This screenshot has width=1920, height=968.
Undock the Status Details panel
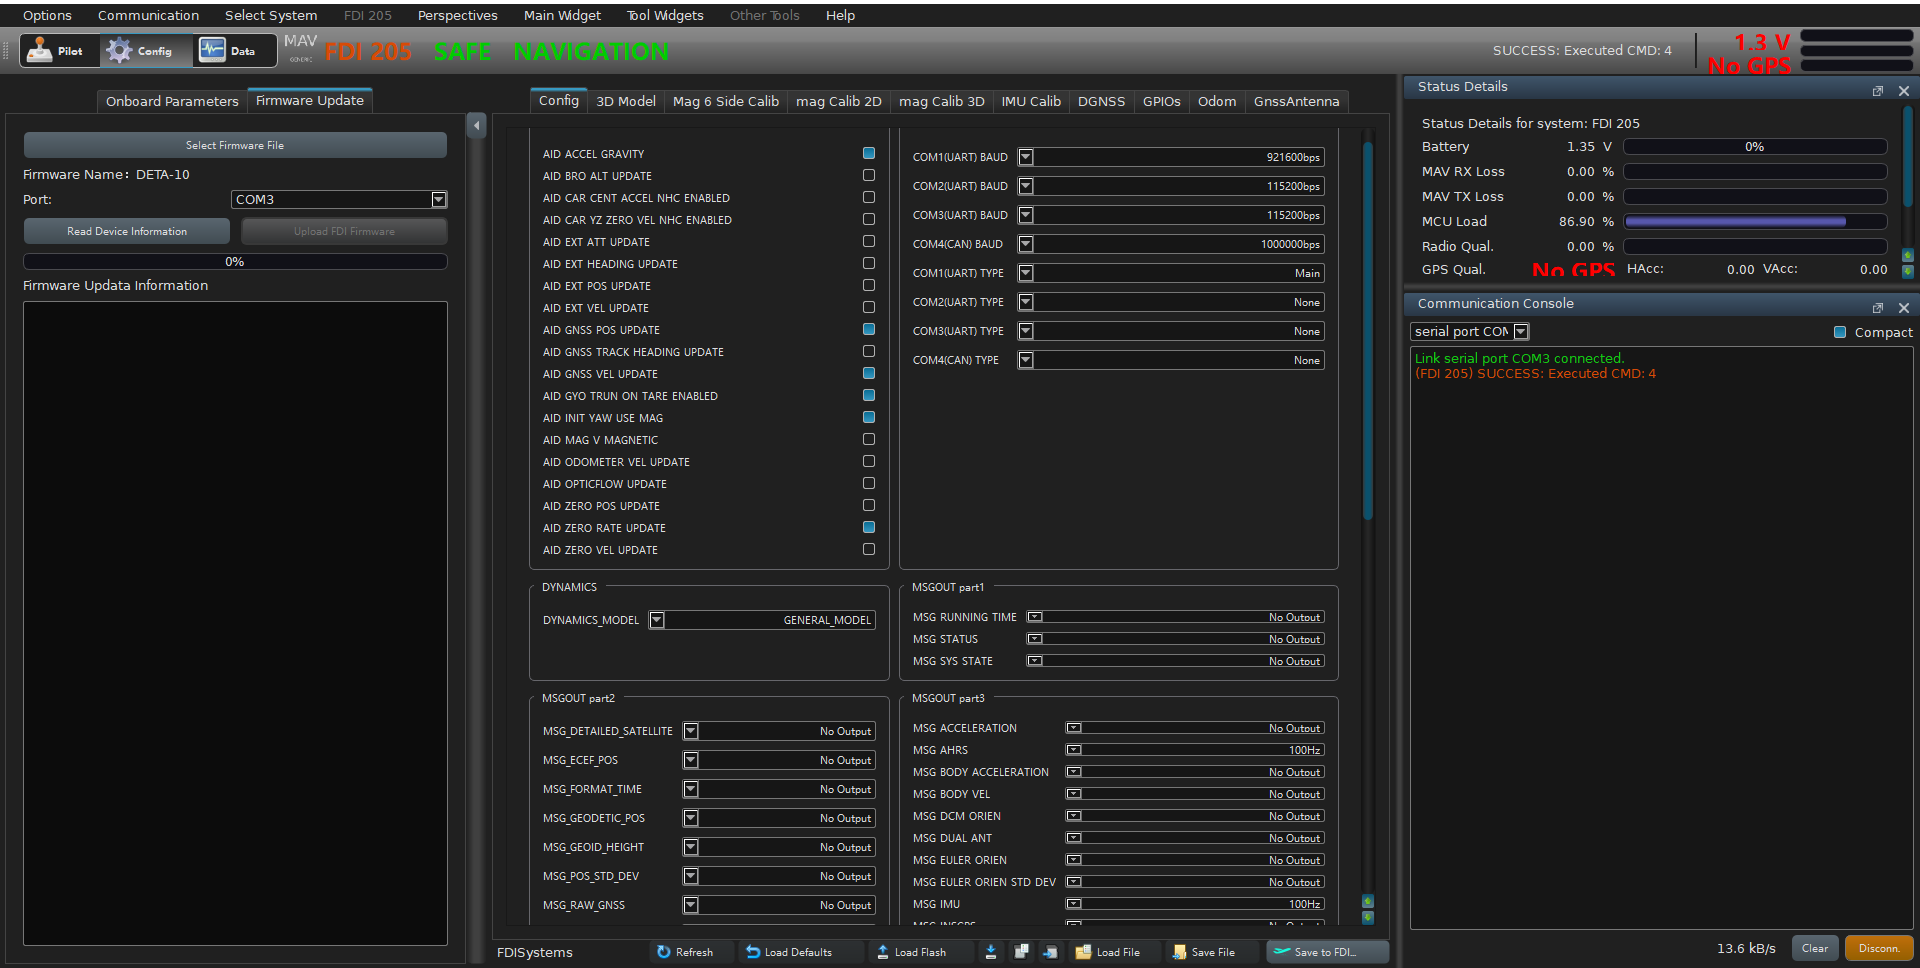(1878, 91)
